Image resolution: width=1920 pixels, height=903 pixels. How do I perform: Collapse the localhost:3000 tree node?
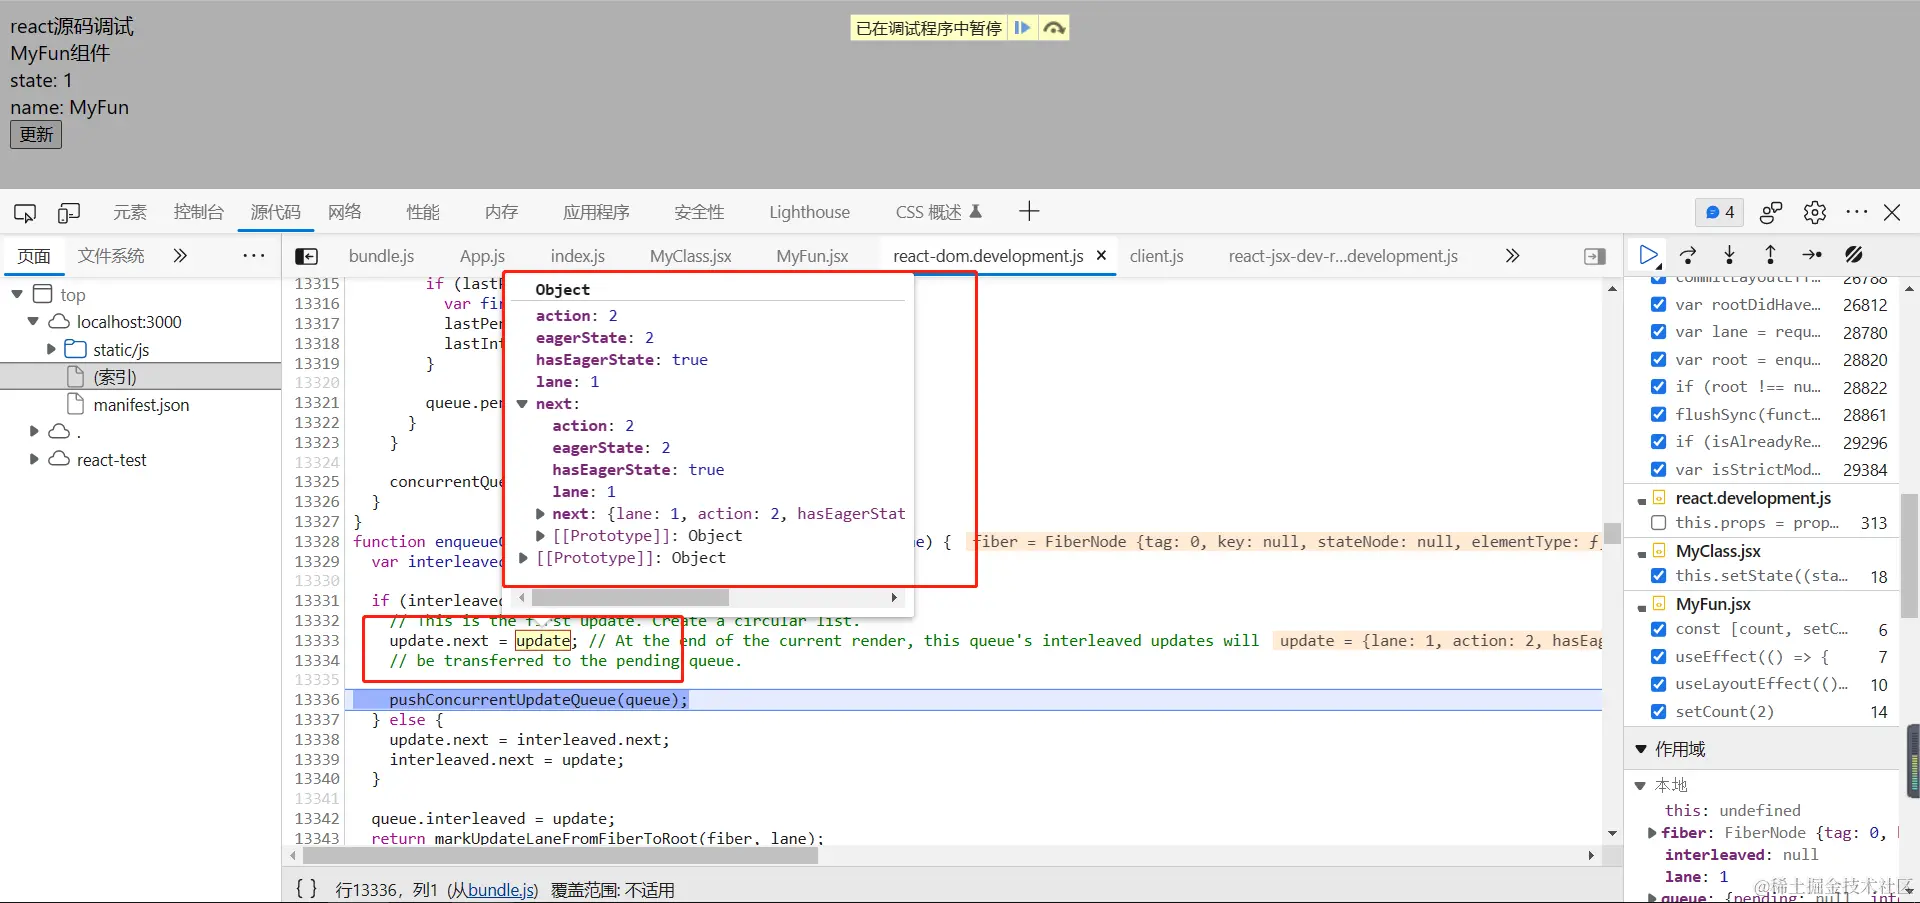(x=33, y=321)
